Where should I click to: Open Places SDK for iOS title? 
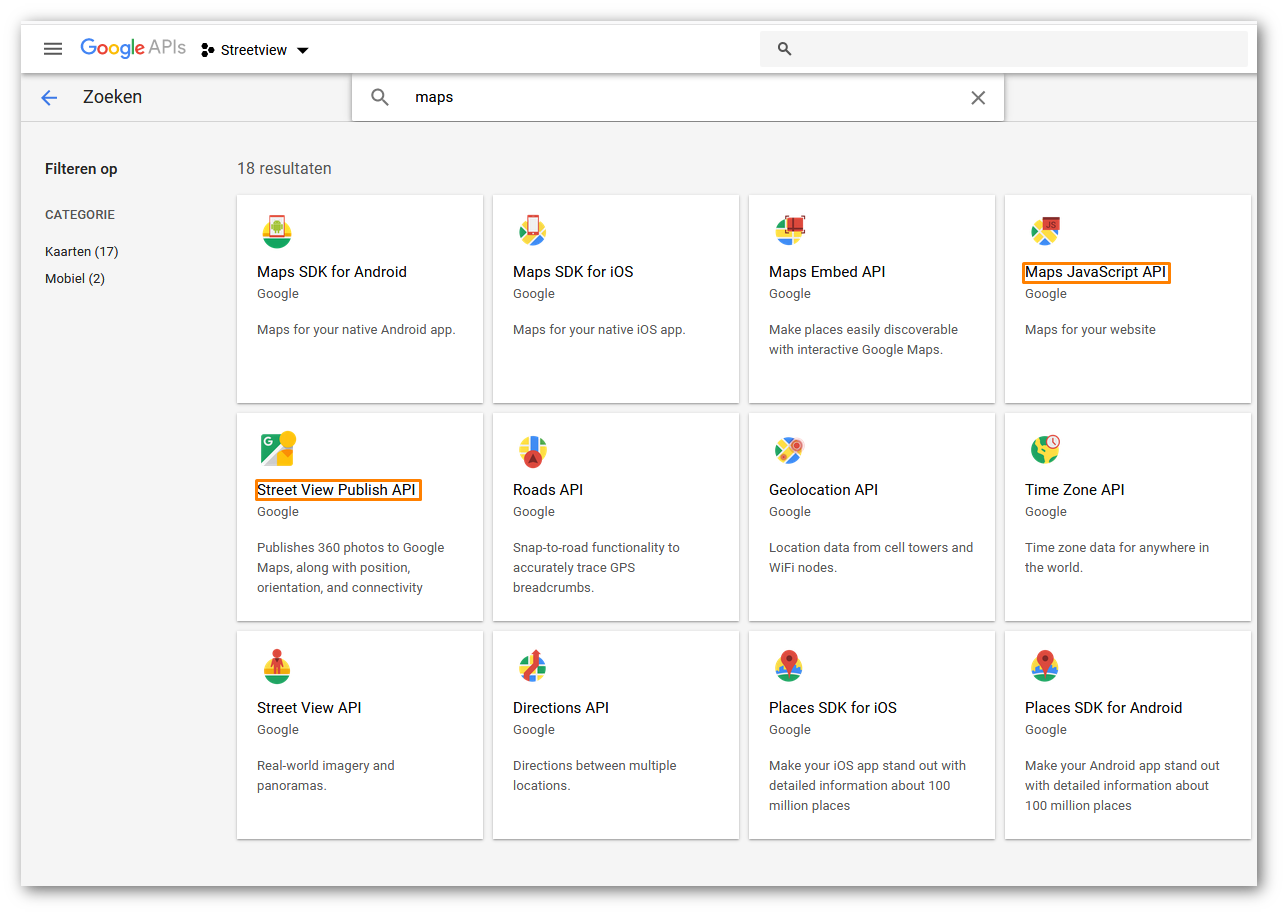(833, 708)
